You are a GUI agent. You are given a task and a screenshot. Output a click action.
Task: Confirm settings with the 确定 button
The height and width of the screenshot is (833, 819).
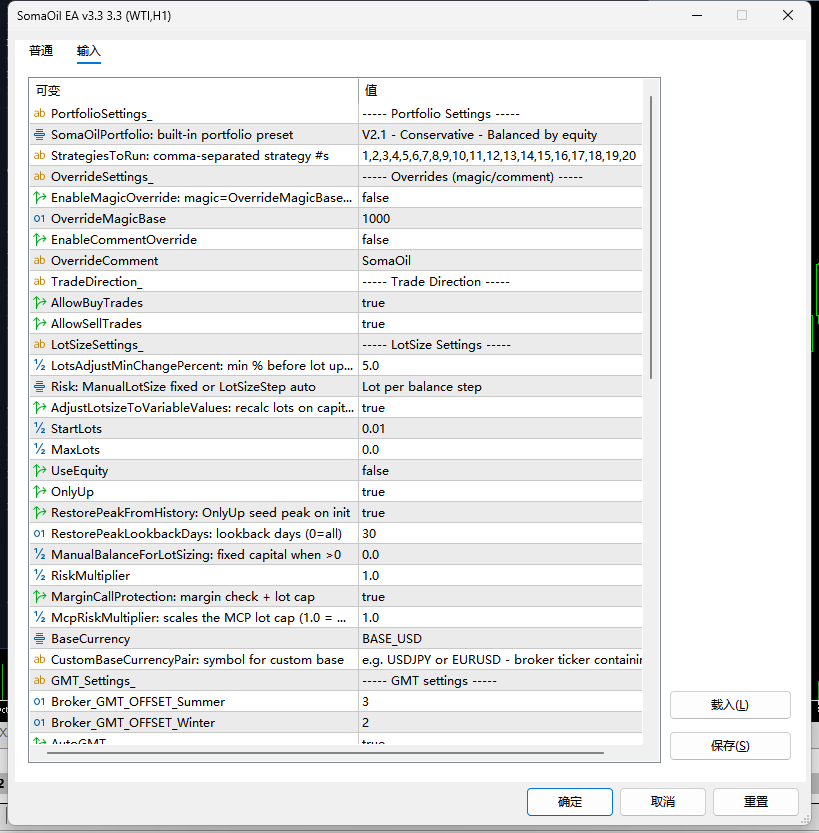coord(570,802)
